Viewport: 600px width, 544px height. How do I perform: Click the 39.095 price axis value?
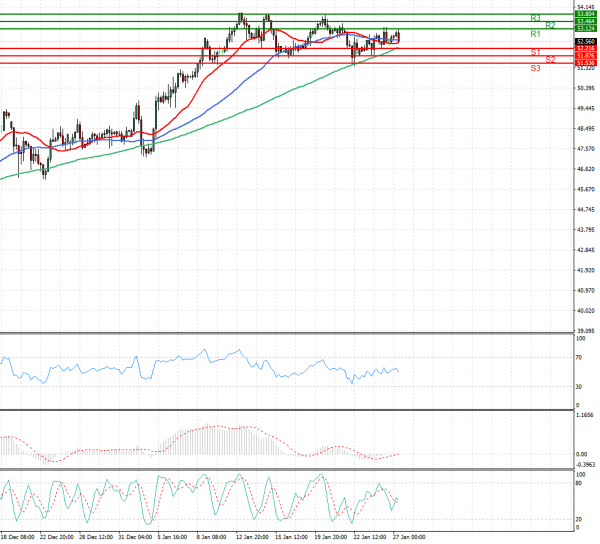pos(586,331)
